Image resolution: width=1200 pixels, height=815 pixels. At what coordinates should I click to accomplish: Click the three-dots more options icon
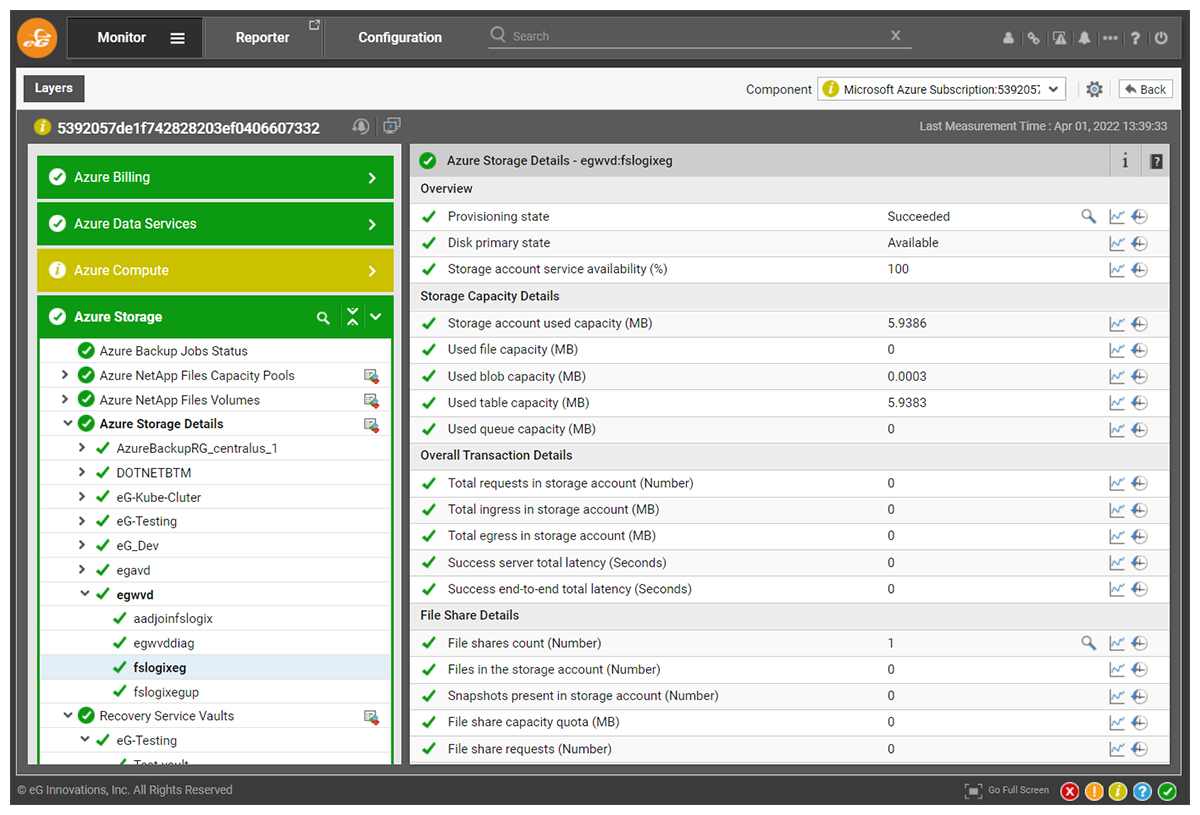pos(1110,38)
